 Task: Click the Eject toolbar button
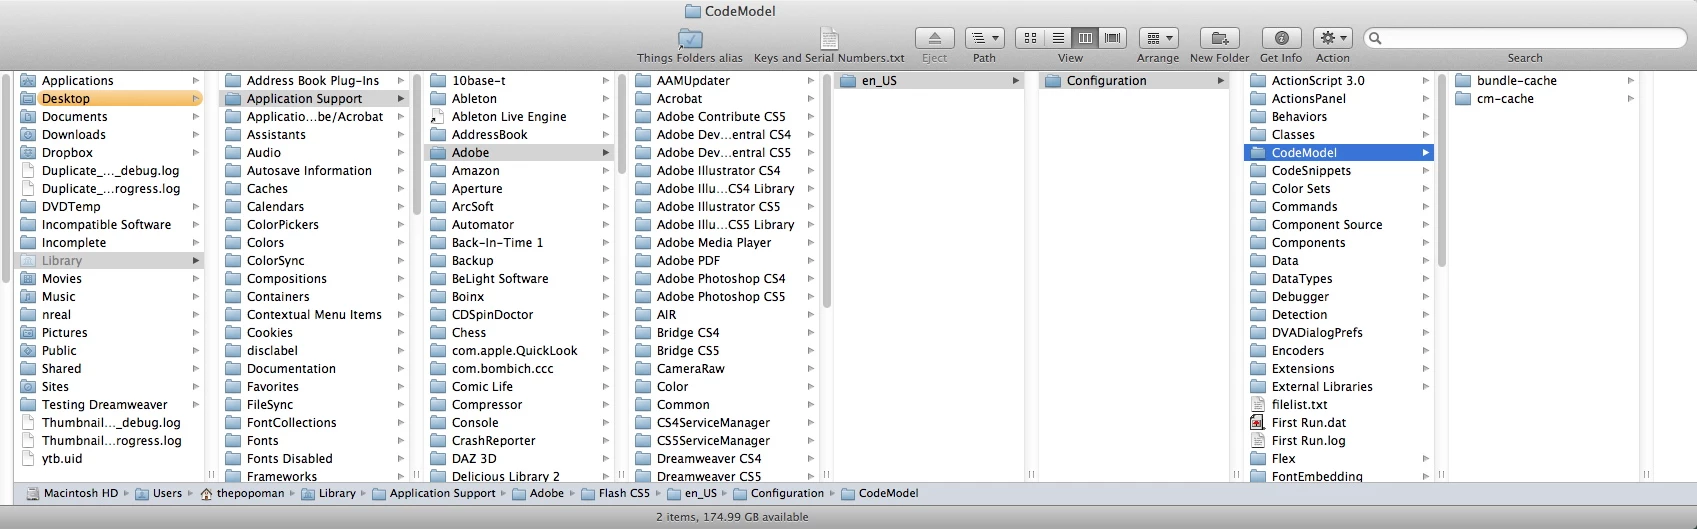pyautogui.click(x=935, y=38)
